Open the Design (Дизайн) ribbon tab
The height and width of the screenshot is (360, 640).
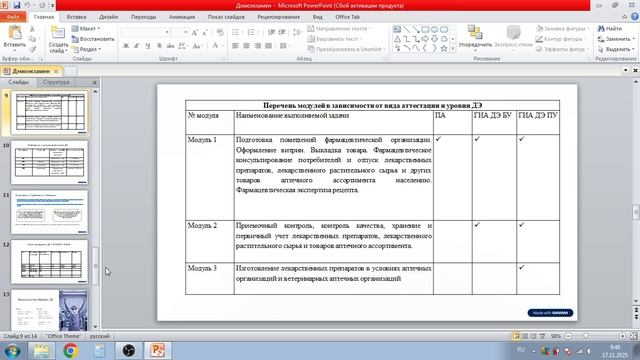tap(109, 17)
